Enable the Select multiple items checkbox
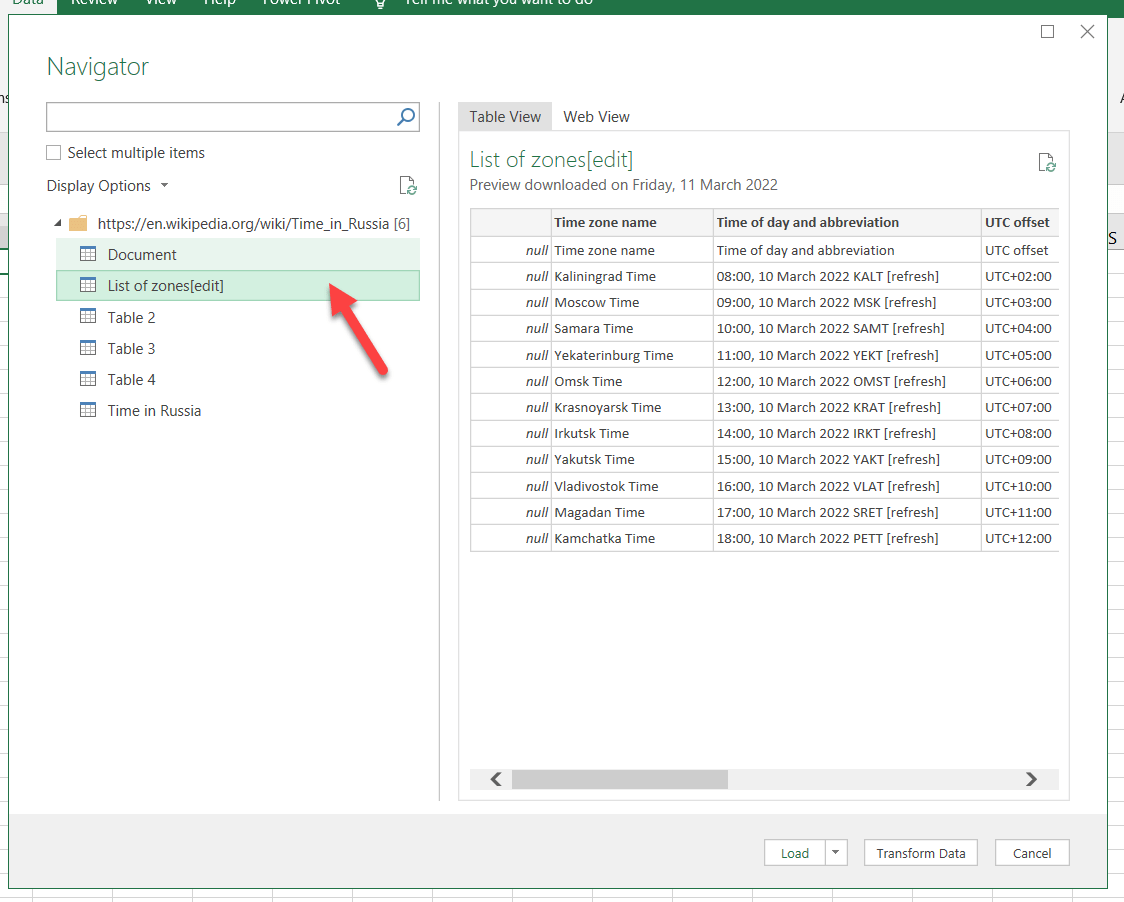Viewport: 1124px width, 902px height. click(54, 153)
